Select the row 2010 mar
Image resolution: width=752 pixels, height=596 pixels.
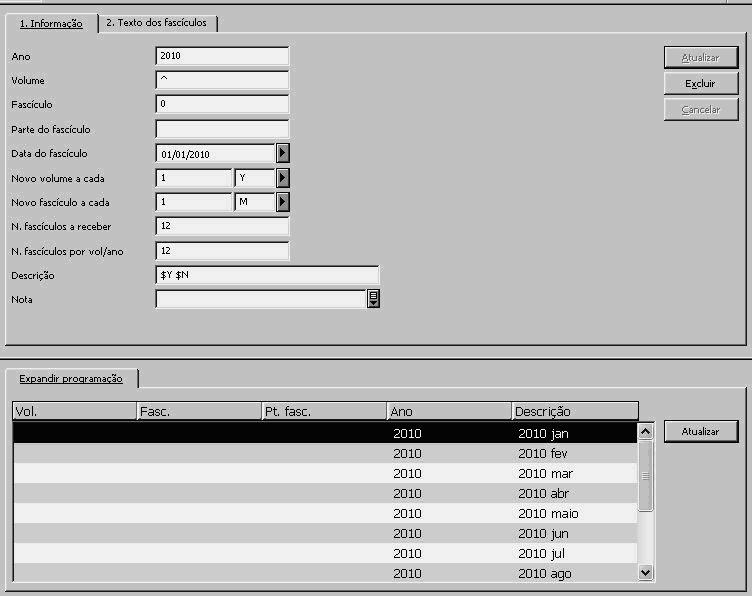(x=325, y=473)
